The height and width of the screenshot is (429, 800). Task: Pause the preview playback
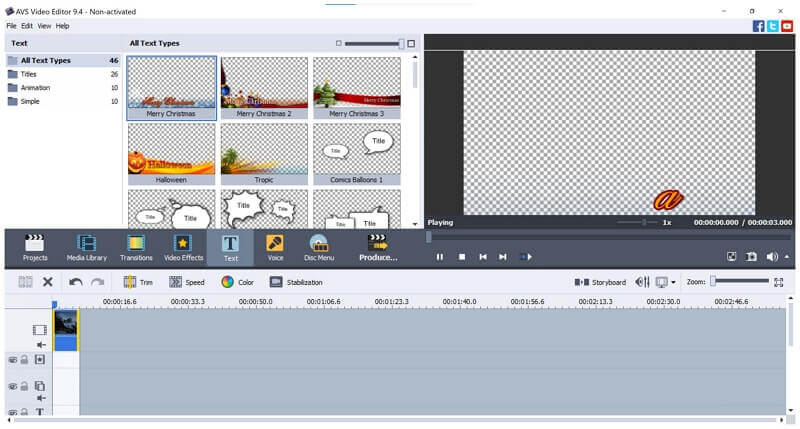tap(440, 257)
